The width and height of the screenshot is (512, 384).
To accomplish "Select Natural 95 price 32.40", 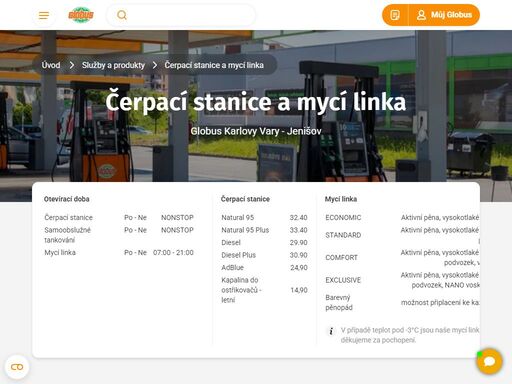I will (x=298, y=218).
